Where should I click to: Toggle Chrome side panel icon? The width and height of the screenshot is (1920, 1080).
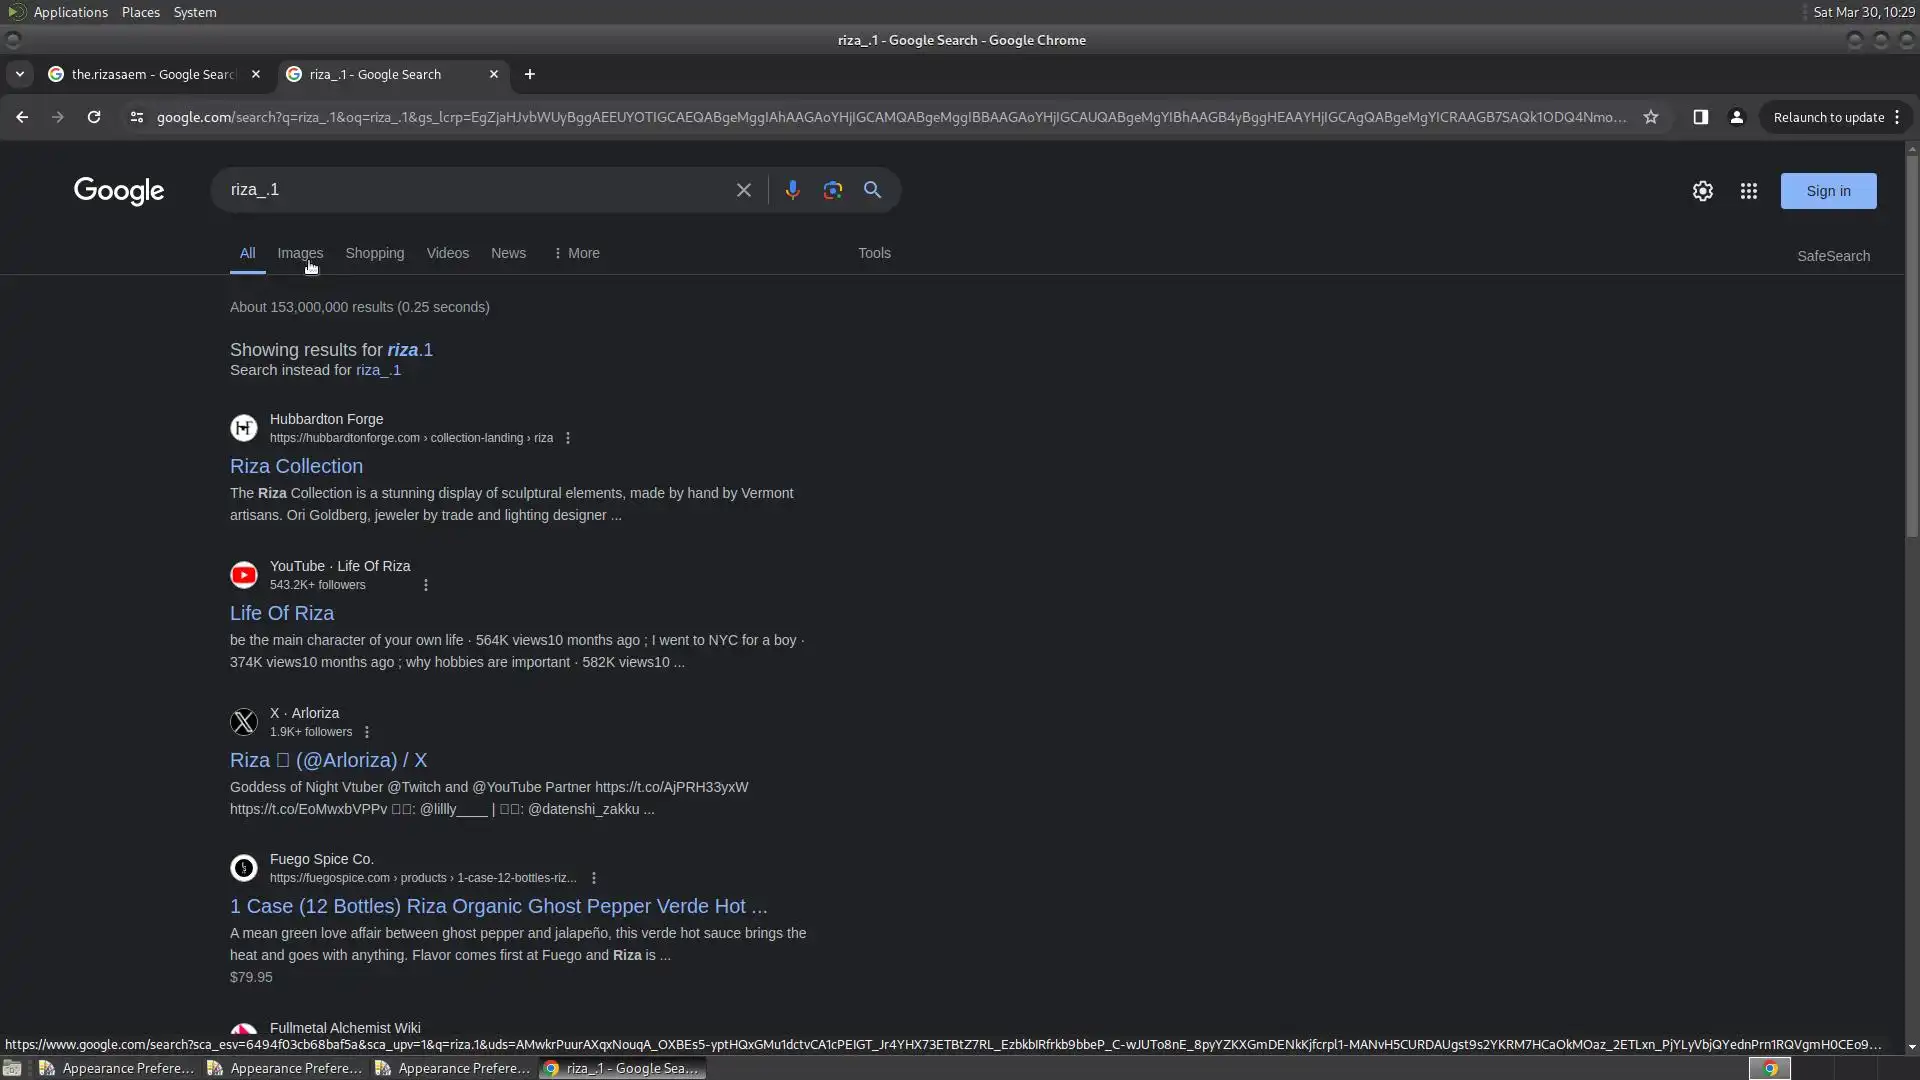click(x=1700, y=117)
